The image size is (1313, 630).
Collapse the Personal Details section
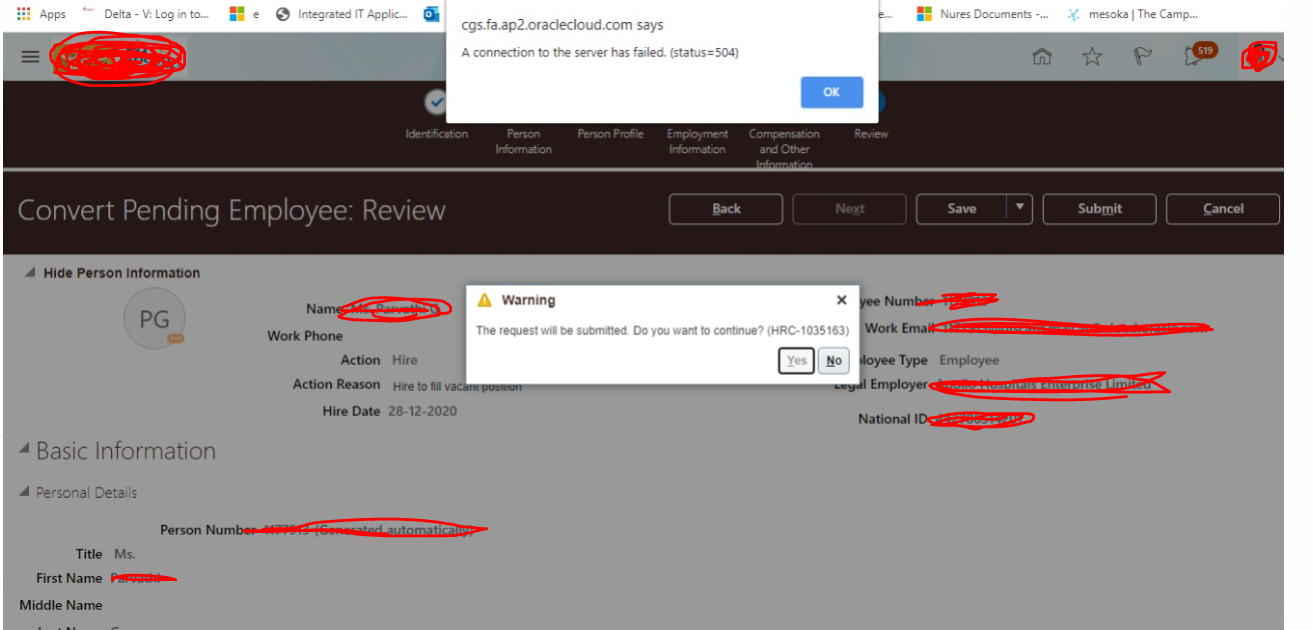[x=22, y=492]
